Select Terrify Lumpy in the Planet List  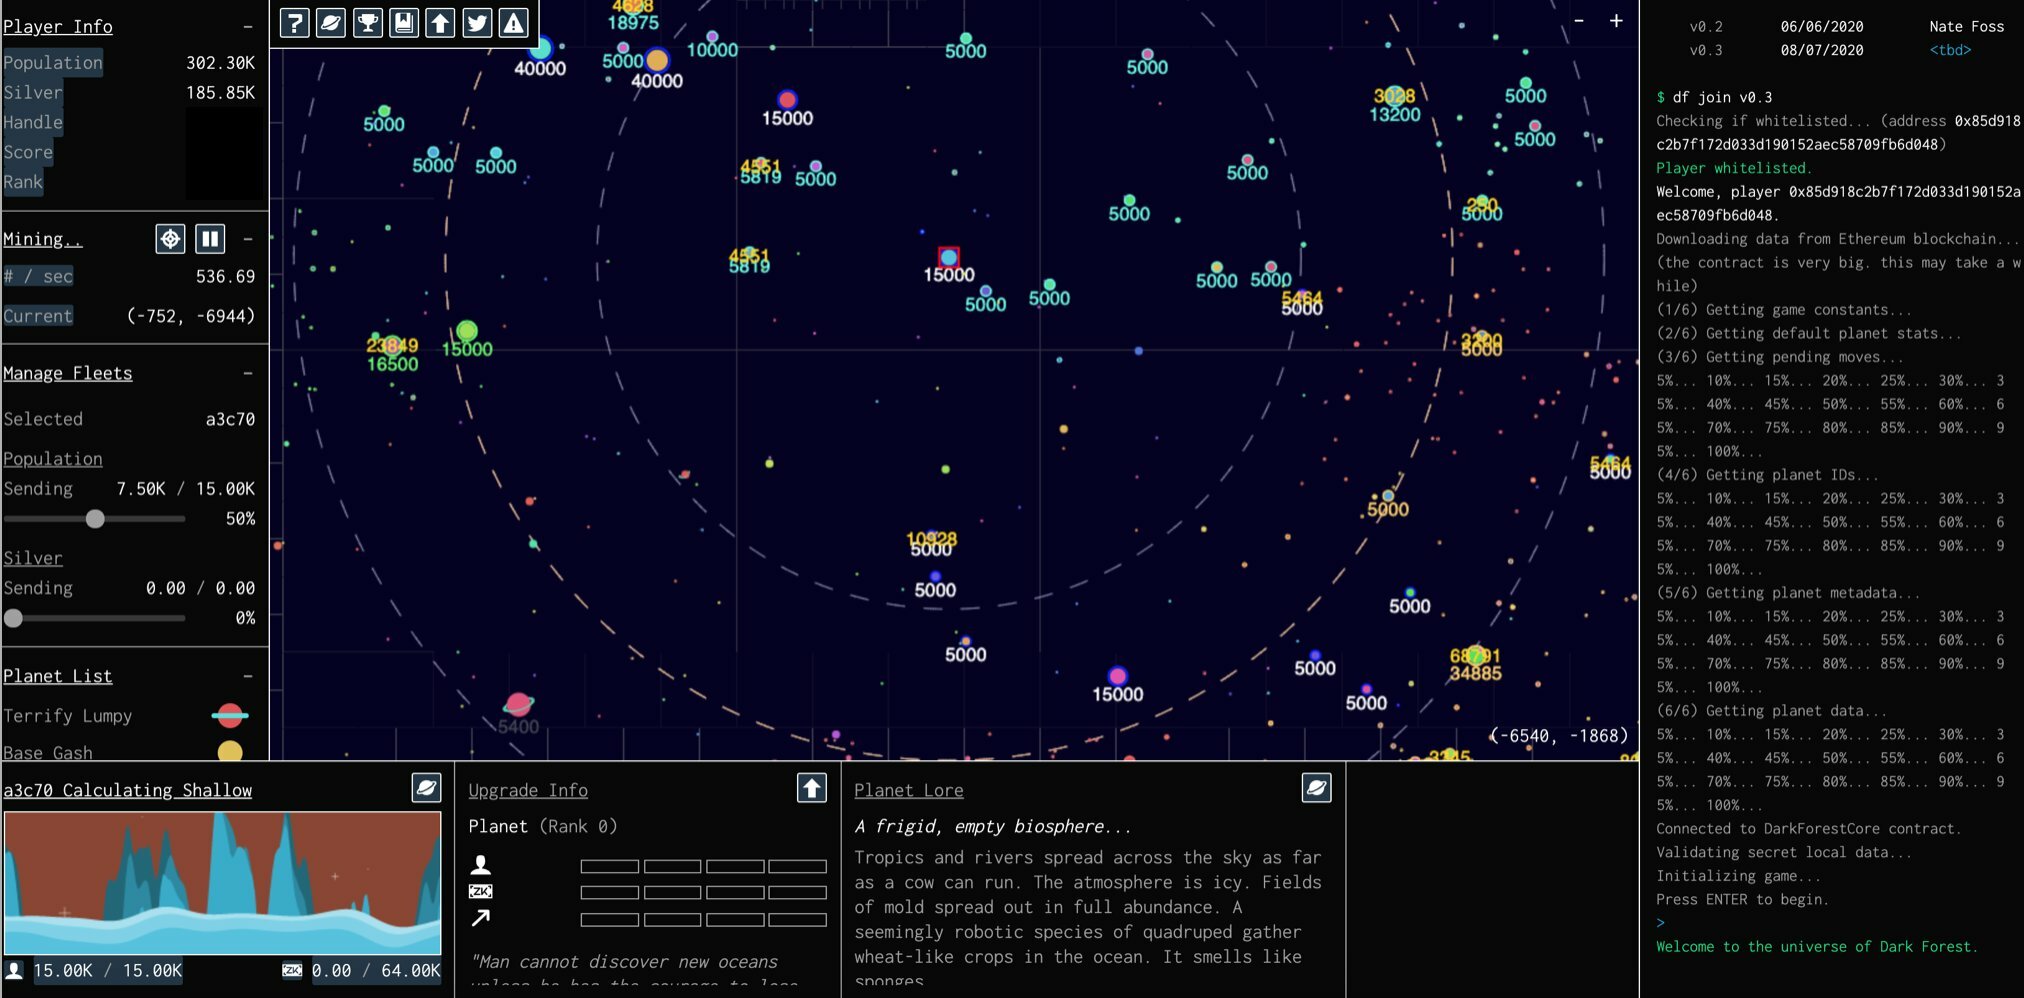tap(69, 715)
